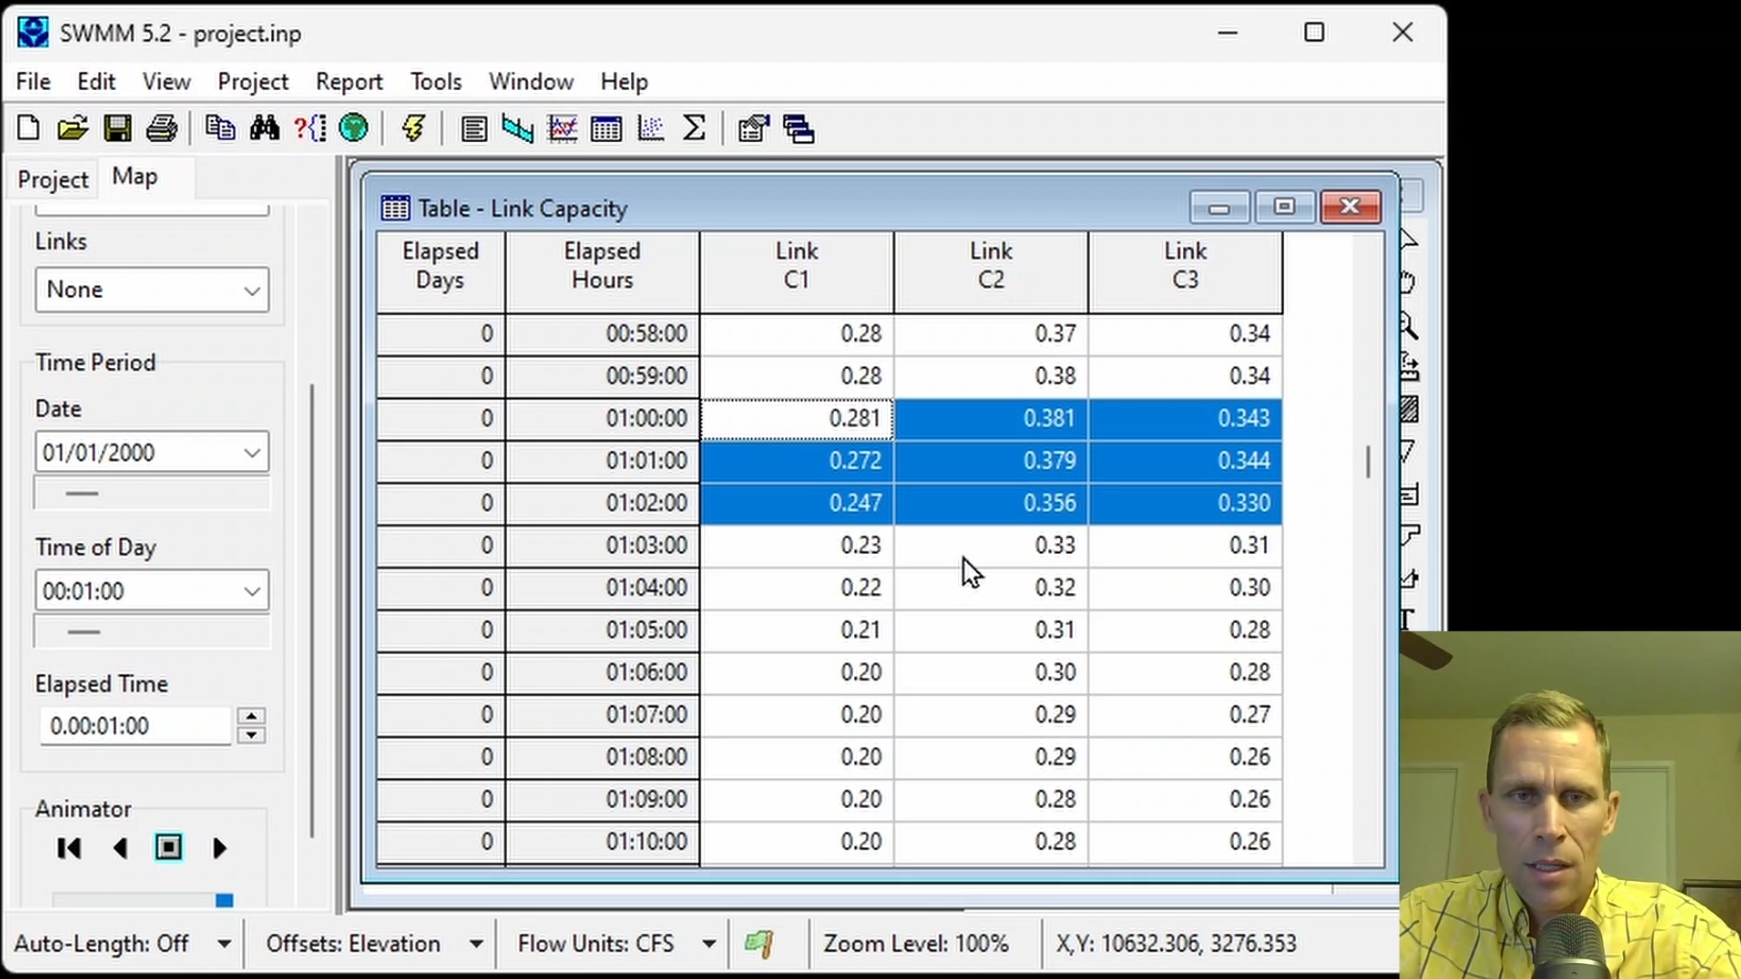Adjust the animator speed slider
Viewport: 1741px width, 979px height.
pos(224,901)
